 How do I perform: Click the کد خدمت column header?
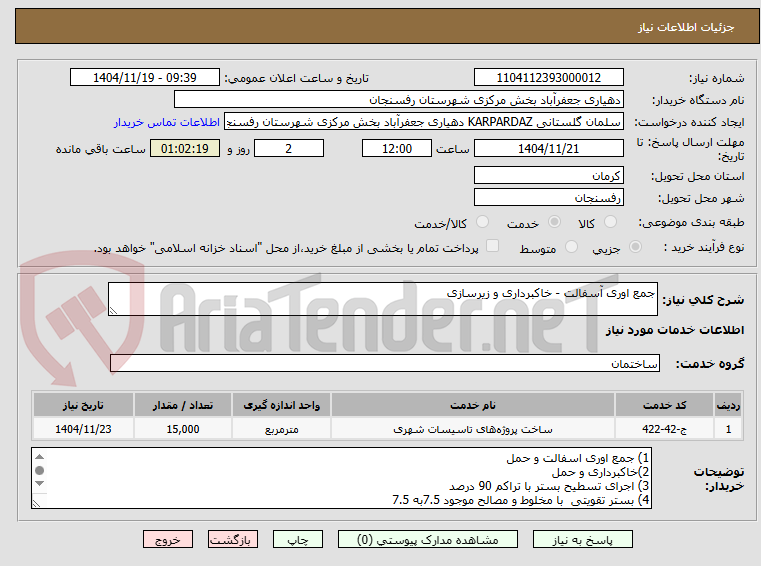tap(664, 405)
